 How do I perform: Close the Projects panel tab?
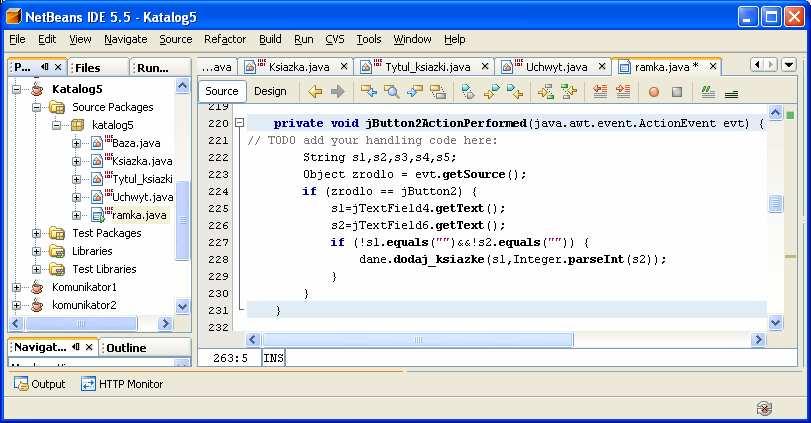(58, 67)
